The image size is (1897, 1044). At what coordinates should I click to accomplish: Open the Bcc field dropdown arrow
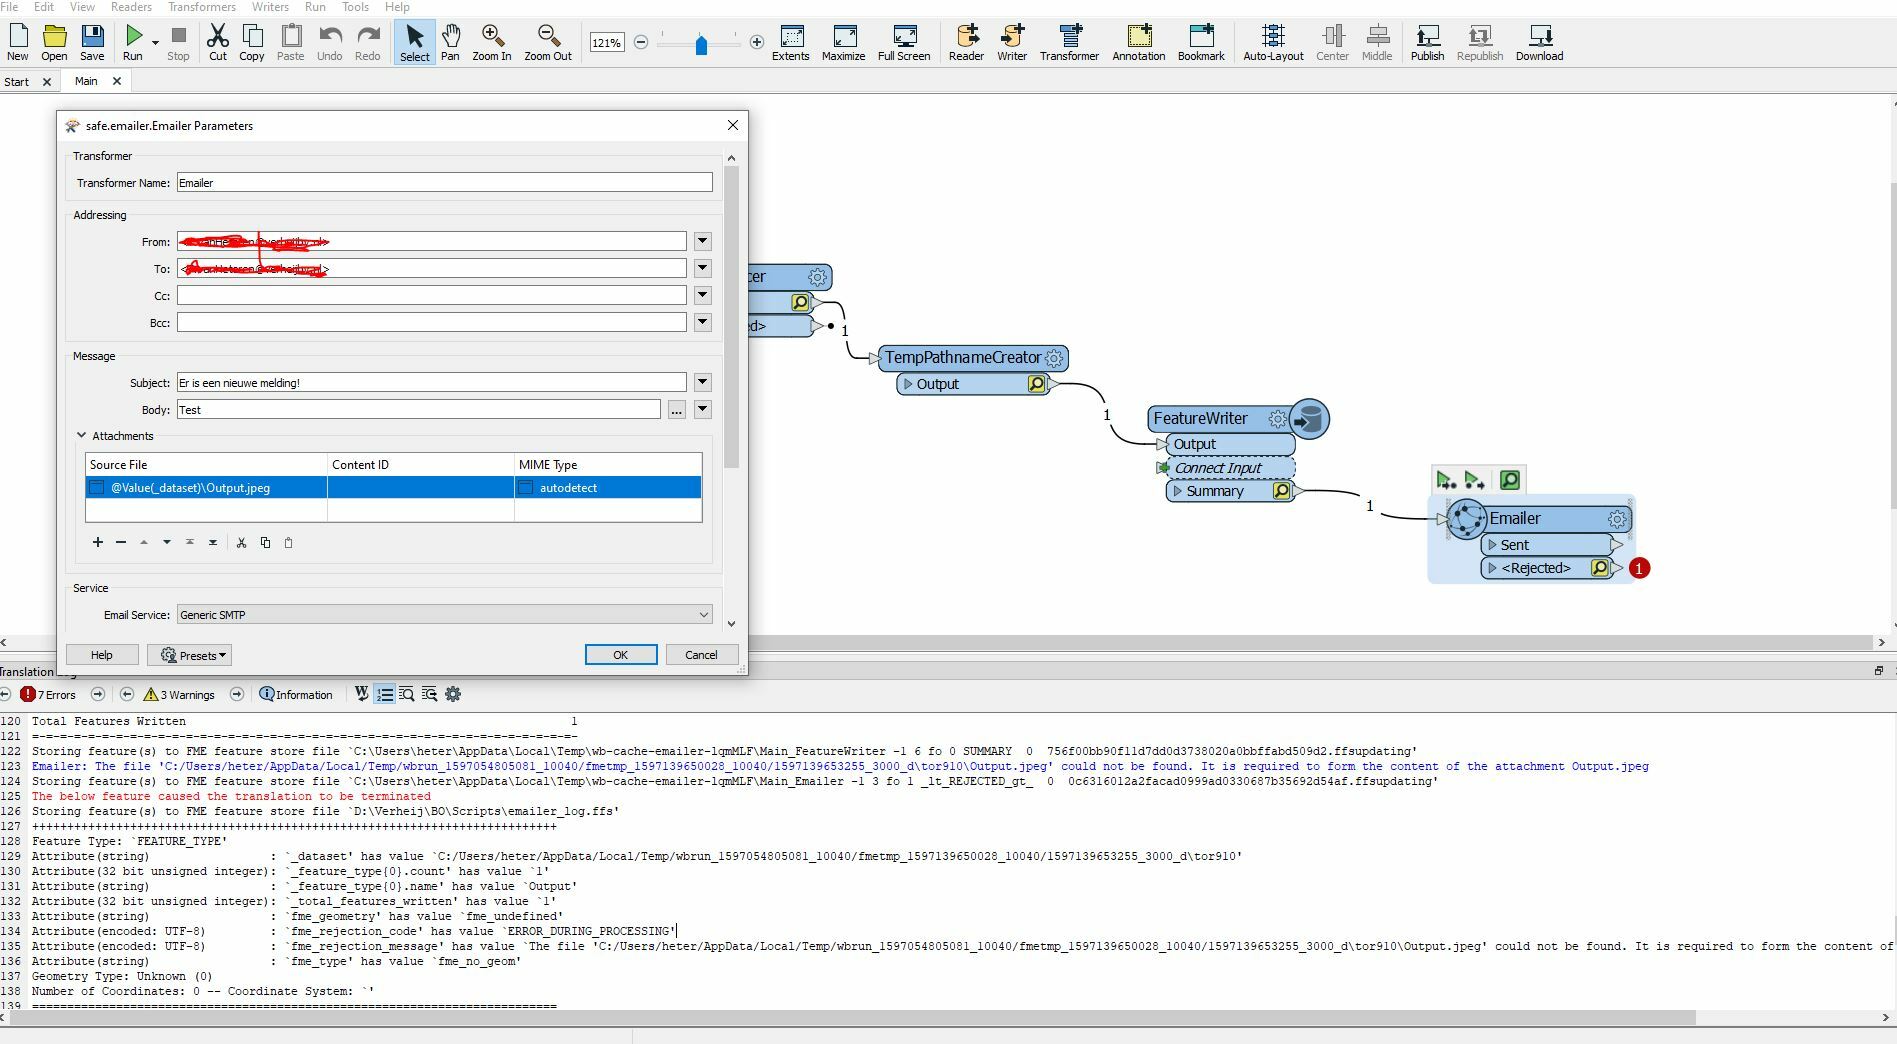[x=702, y=322]
